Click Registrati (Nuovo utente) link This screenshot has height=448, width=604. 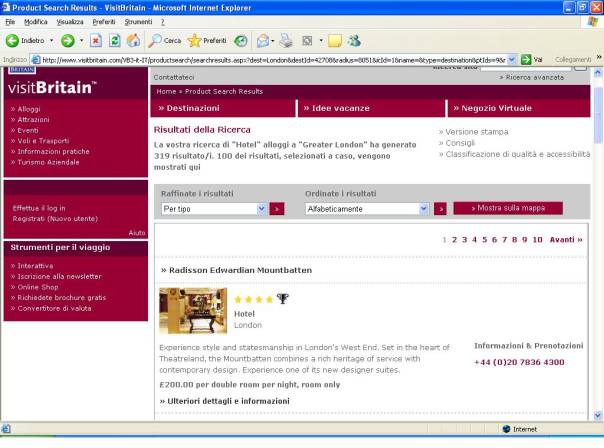pyautogui.click(x=55, y=218)
